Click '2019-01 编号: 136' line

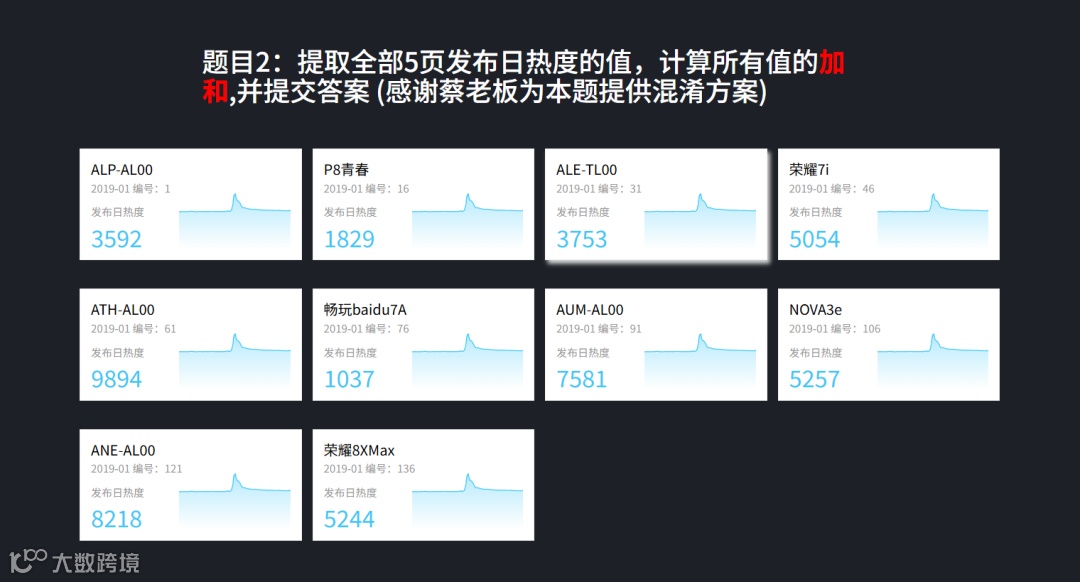click(x=370, y=469)
